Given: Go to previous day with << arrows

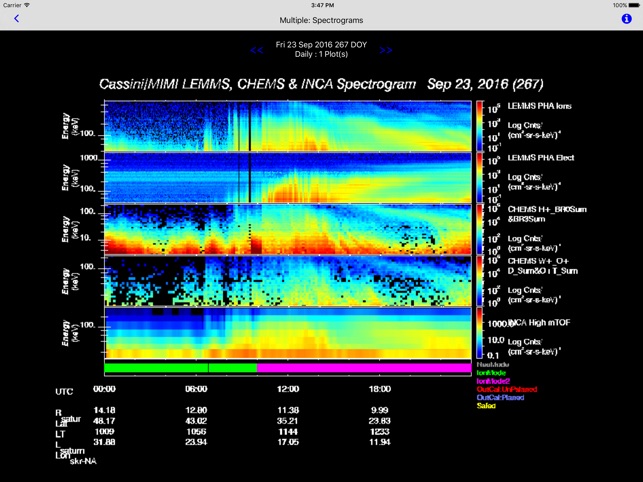Looking at the screenshot, I should 257,50.
